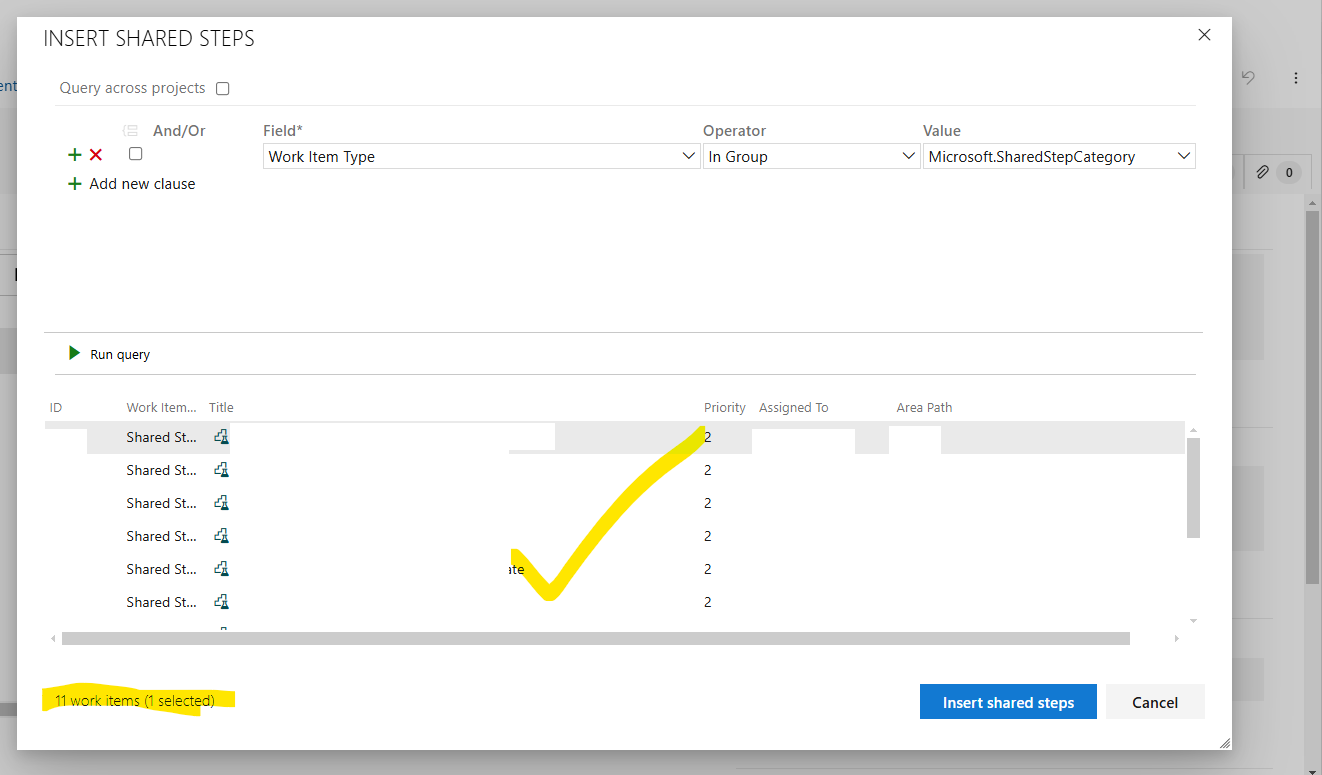1322x775 pixels.
Task: Open the Value dropdown showing Microsoft.SharedStepCategory
Action: point(1059,156)
